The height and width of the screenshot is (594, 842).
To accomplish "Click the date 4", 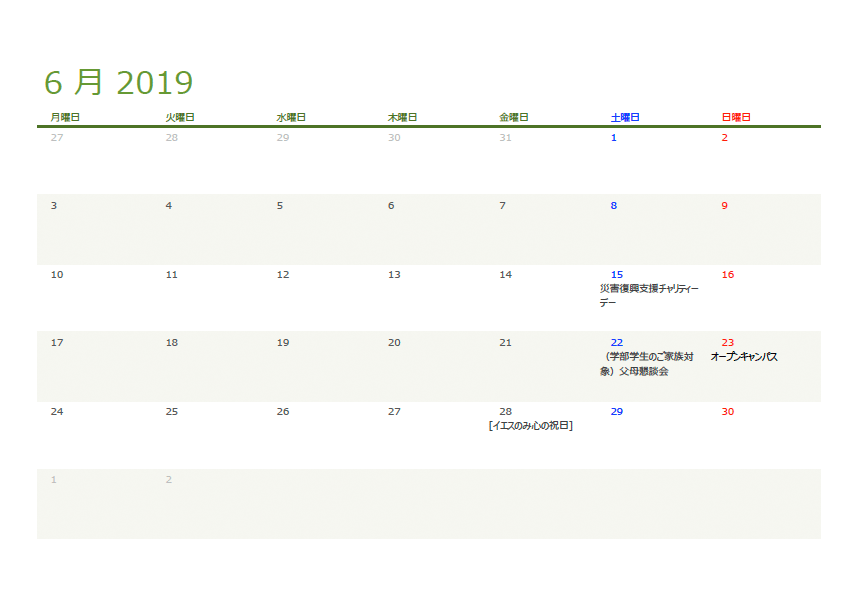I will (169, 206).
